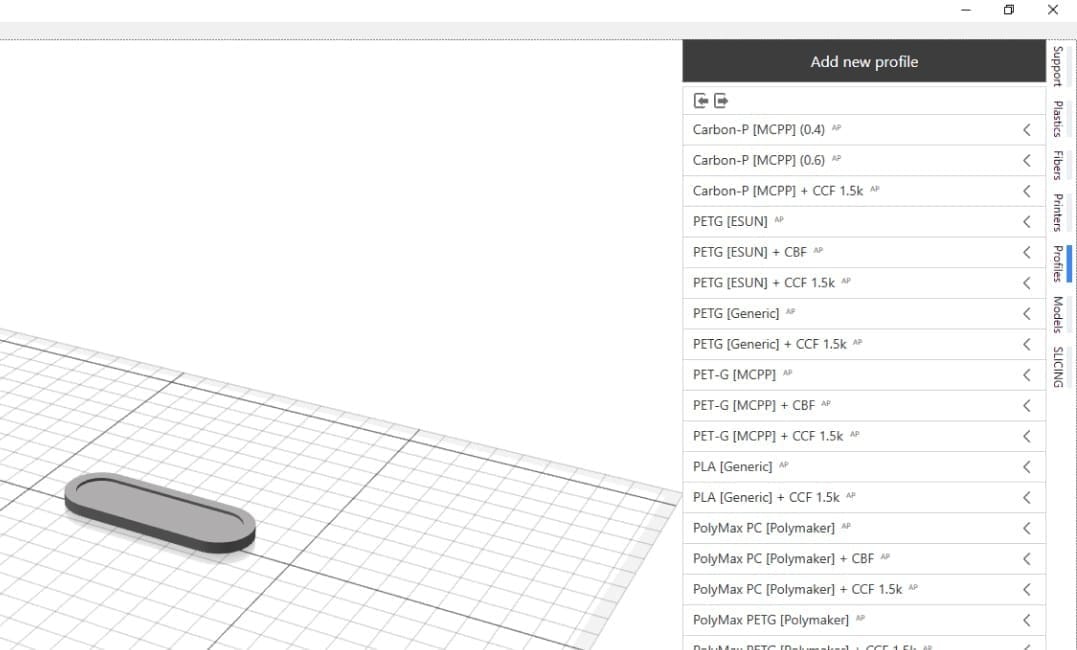1077x650 pixels.
Task: Select PETG [ESUN] profile name
Action: [x=730, y=221]
